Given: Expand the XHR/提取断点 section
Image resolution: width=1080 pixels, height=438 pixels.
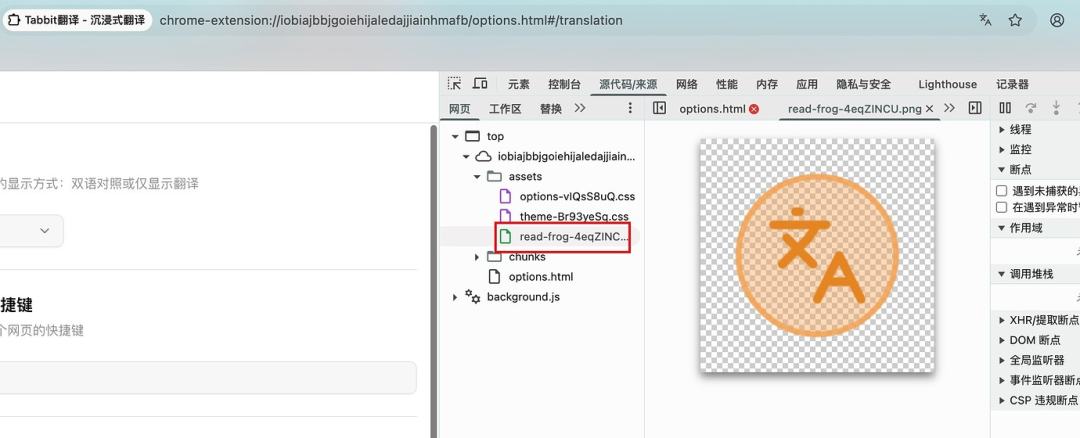Looking at the screenshot, I should (1003, 320).
